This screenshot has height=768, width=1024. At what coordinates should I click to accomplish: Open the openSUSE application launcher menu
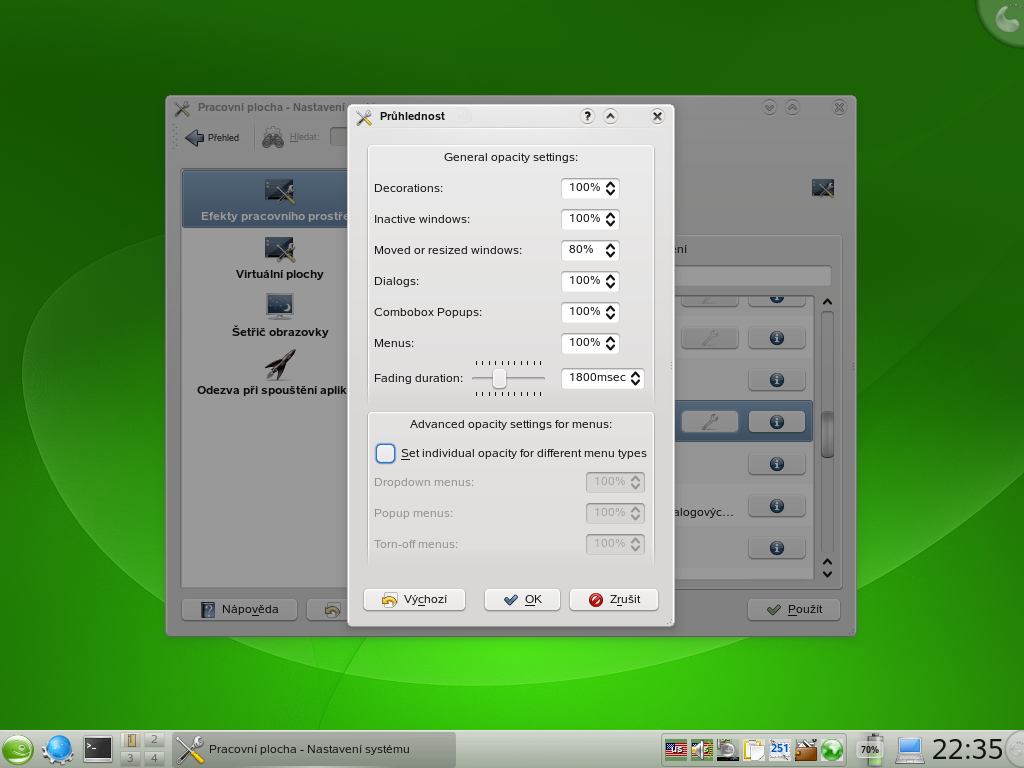(17, 749)
